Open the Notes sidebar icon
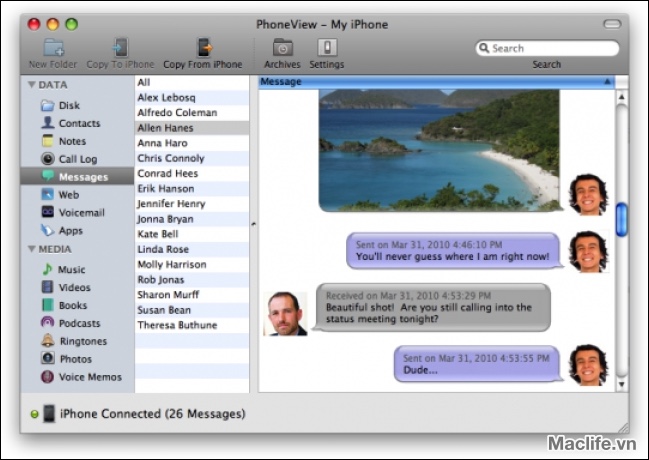Image resolution: width=649 pixels, height=460 pixels. click(48, 141)
